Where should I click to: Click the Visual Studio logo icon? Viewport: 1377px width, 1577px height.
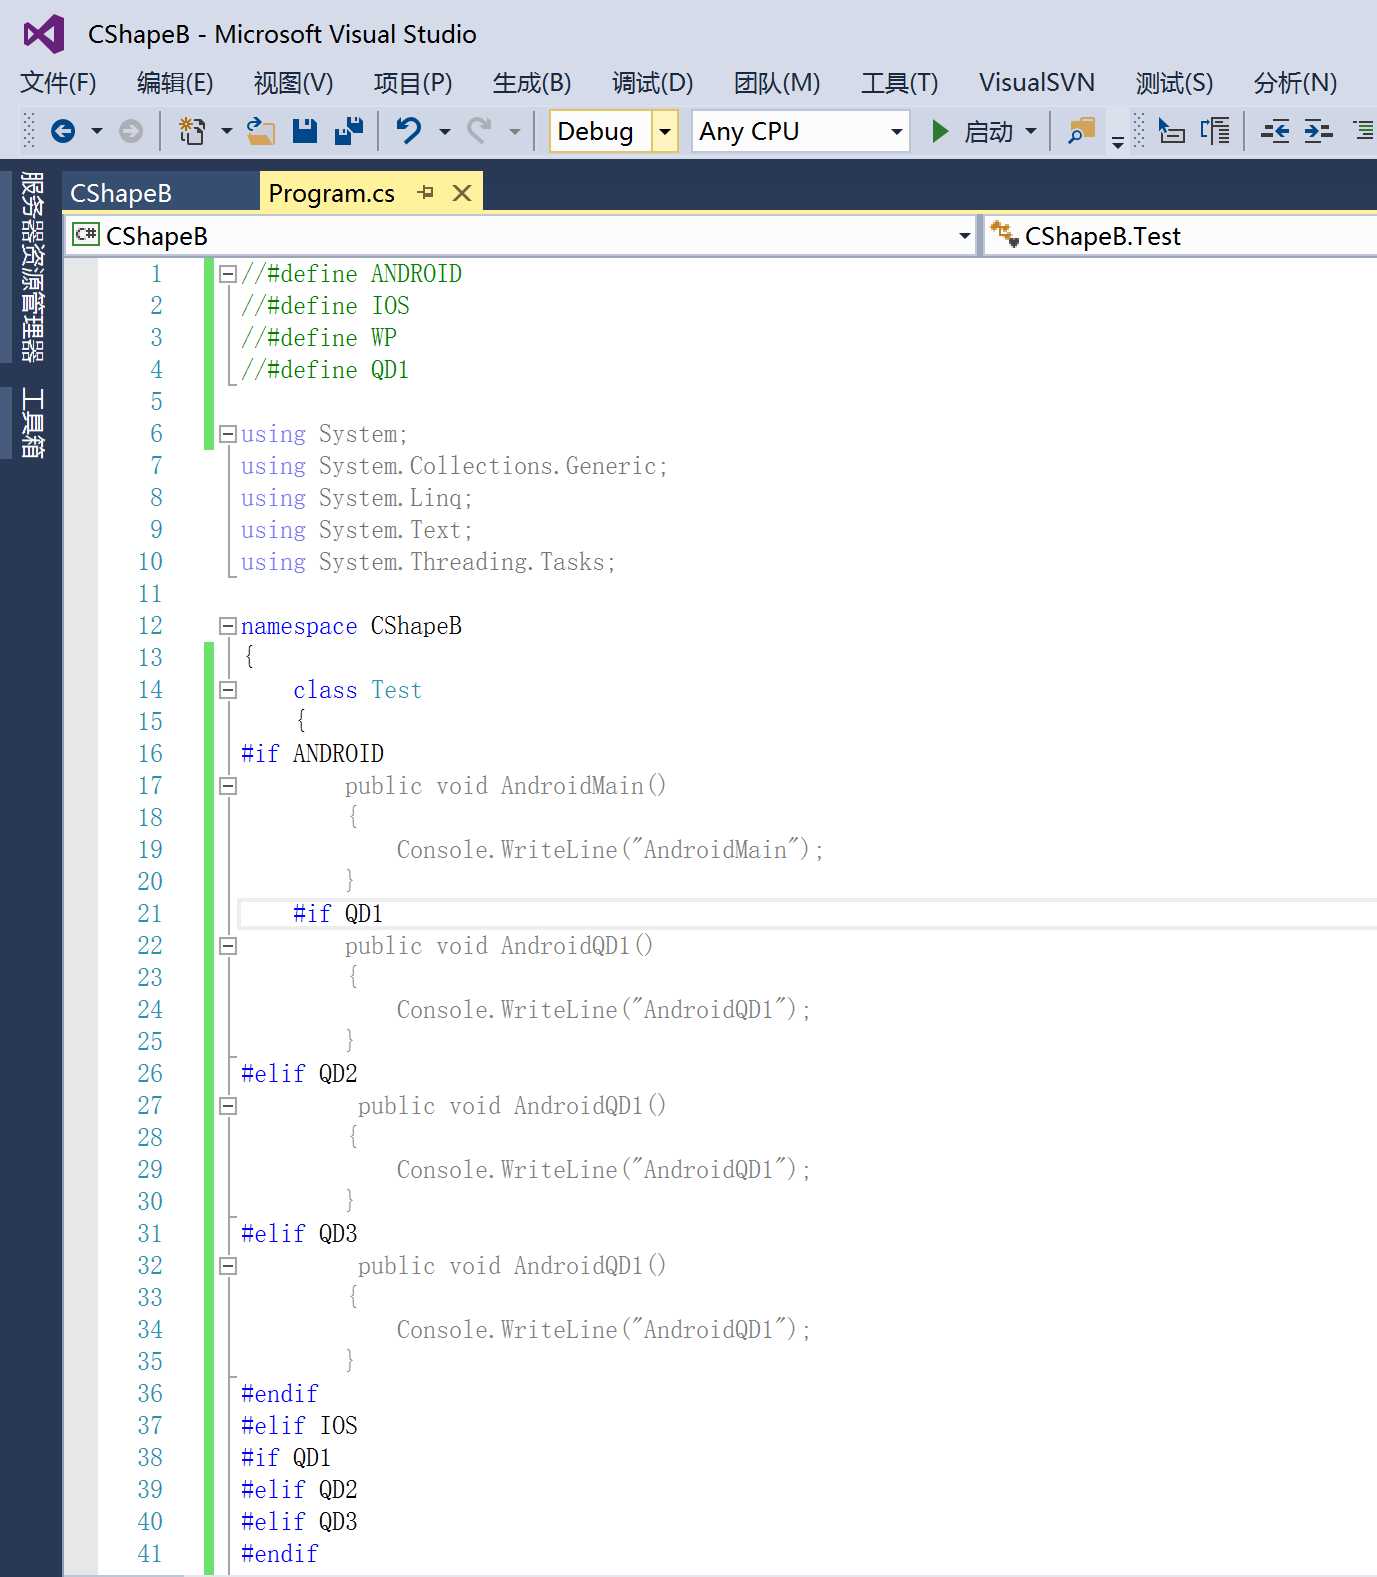click(44, 34)
